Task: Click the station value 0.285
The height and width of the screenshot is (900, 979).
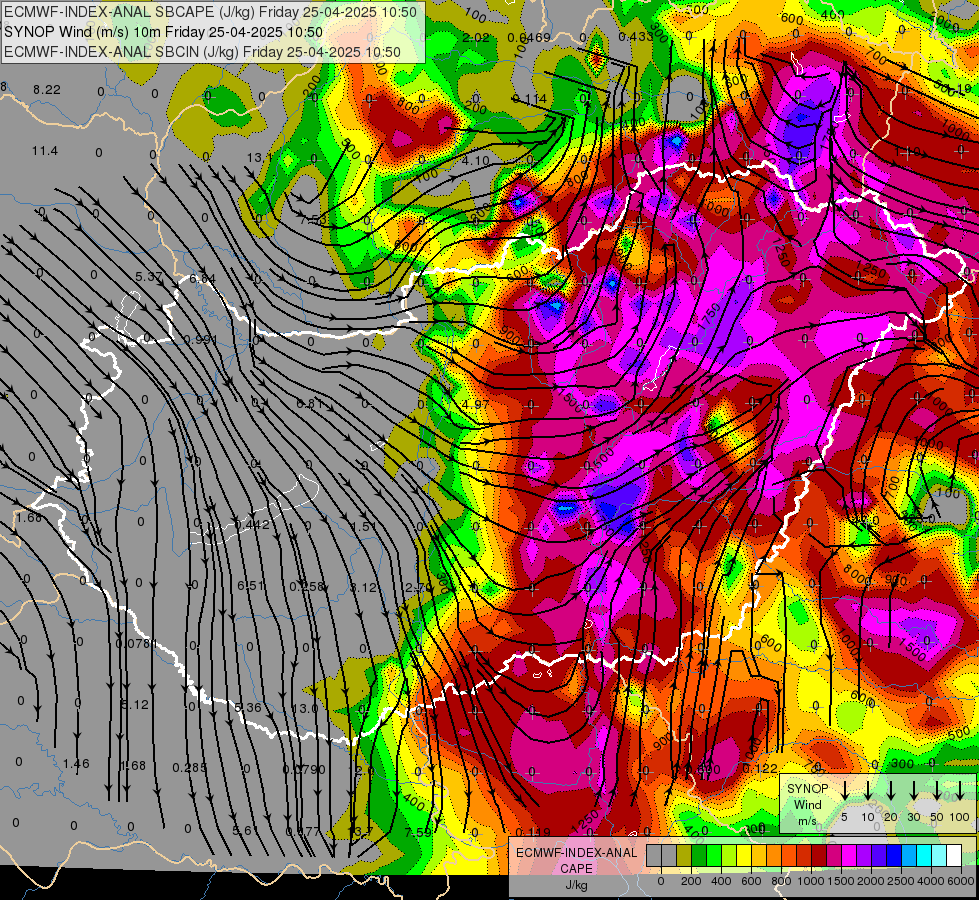Action: (189, 768)
